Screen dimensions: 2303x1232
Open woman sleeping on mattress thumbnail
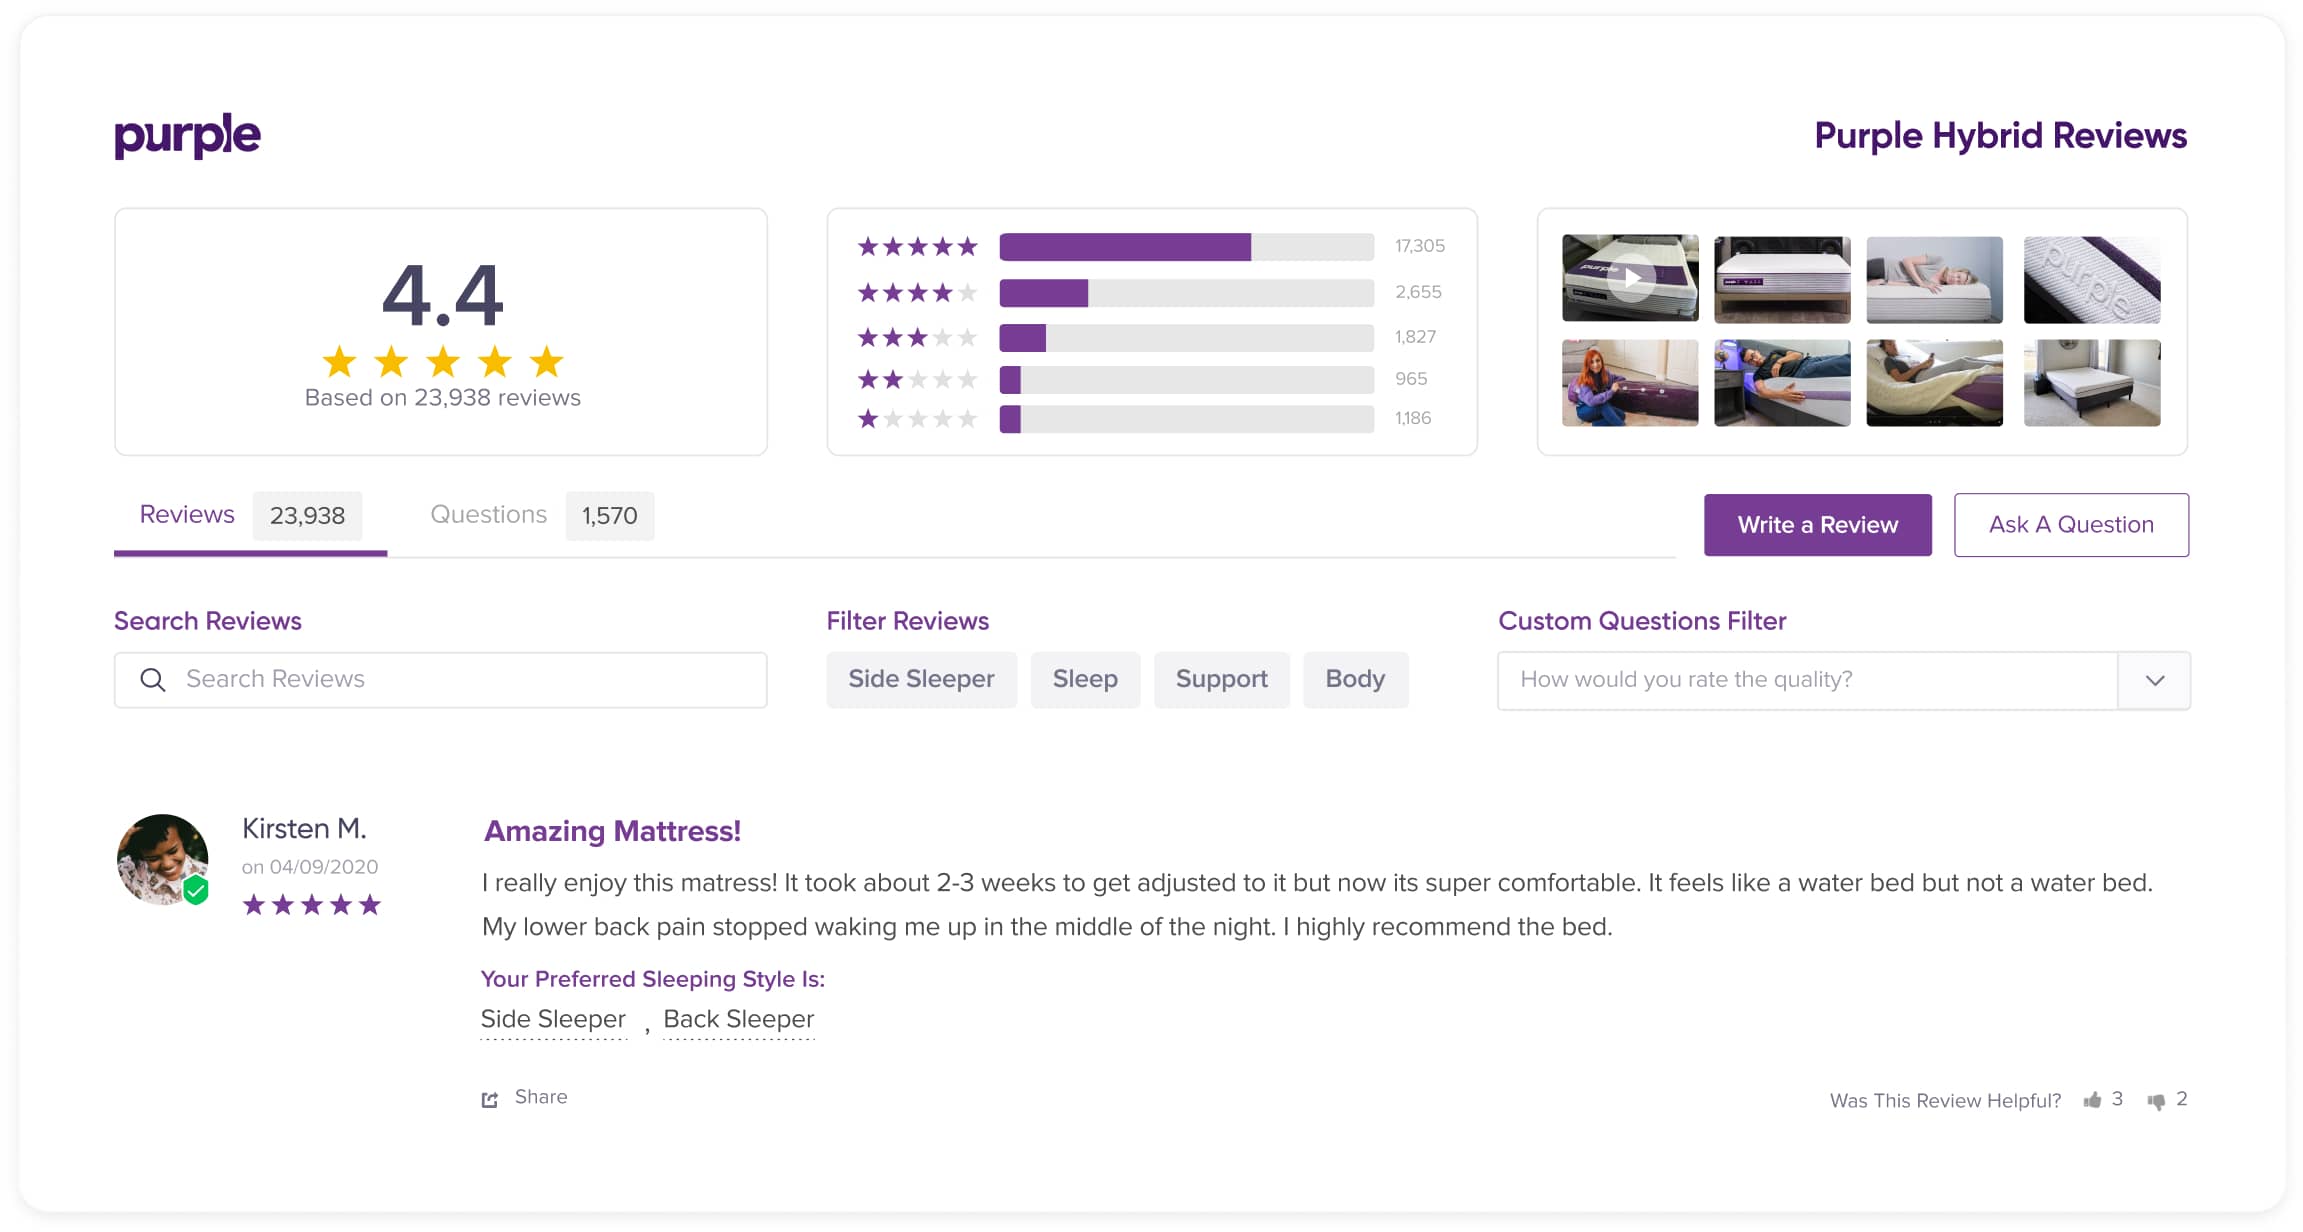(1934, 279)
